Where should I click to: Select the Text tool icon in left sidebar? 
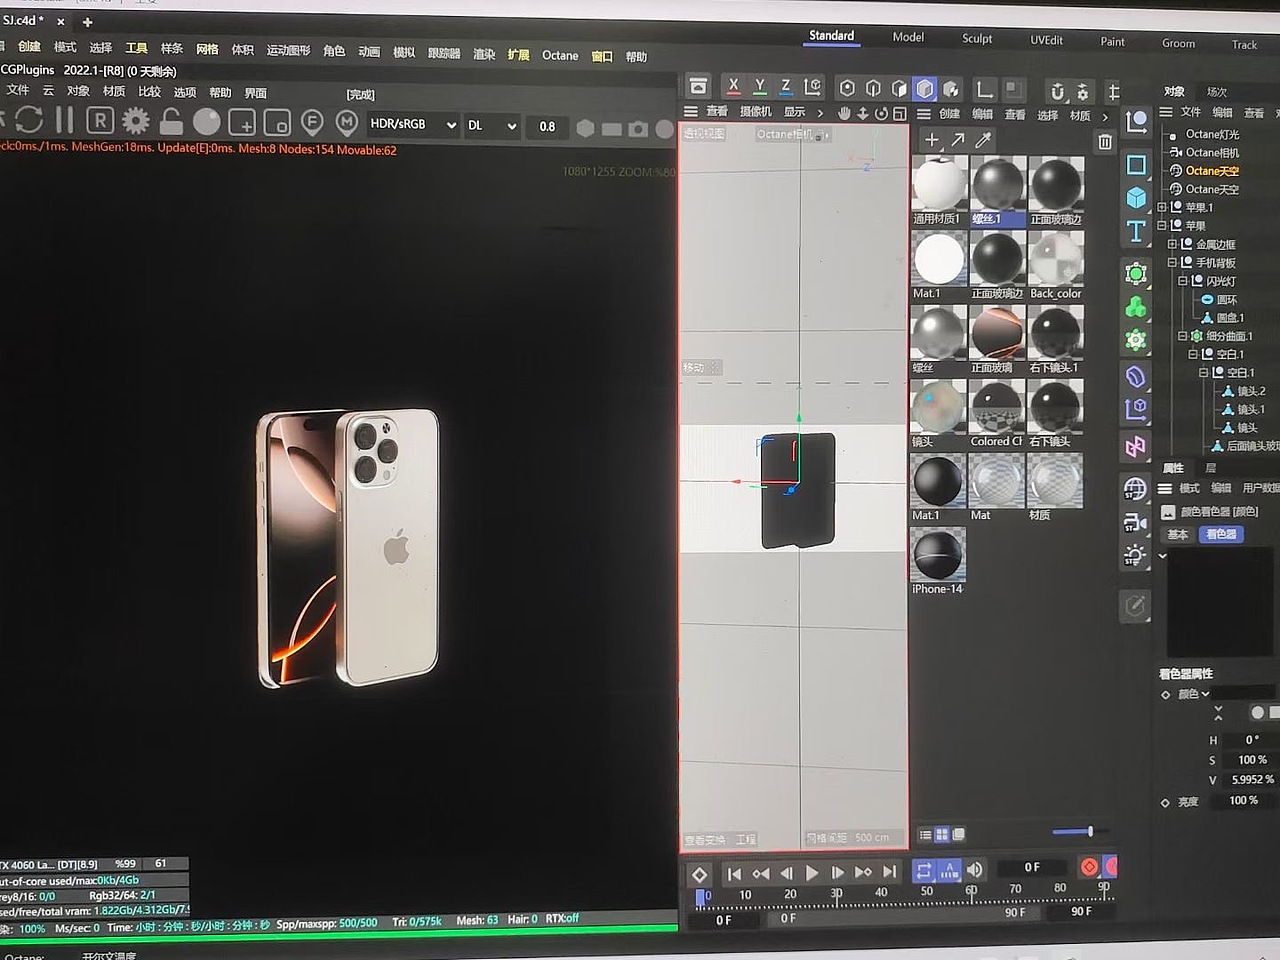[1136, 232]
